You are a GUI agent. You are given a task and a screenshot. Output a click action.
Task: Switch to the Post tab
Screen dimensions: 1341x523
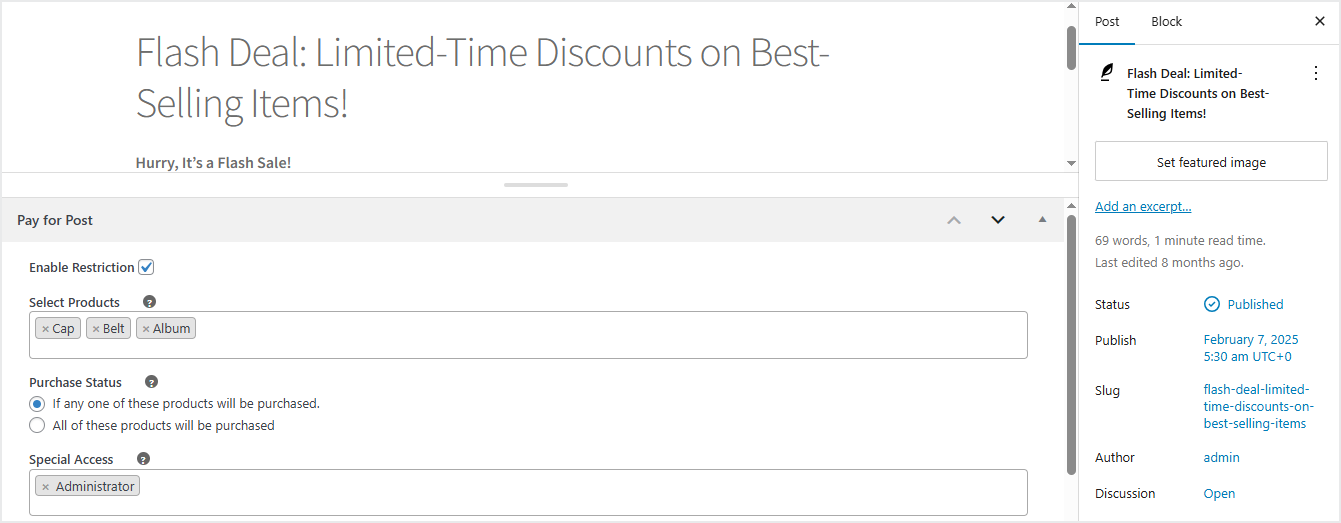click(1107, 21)
